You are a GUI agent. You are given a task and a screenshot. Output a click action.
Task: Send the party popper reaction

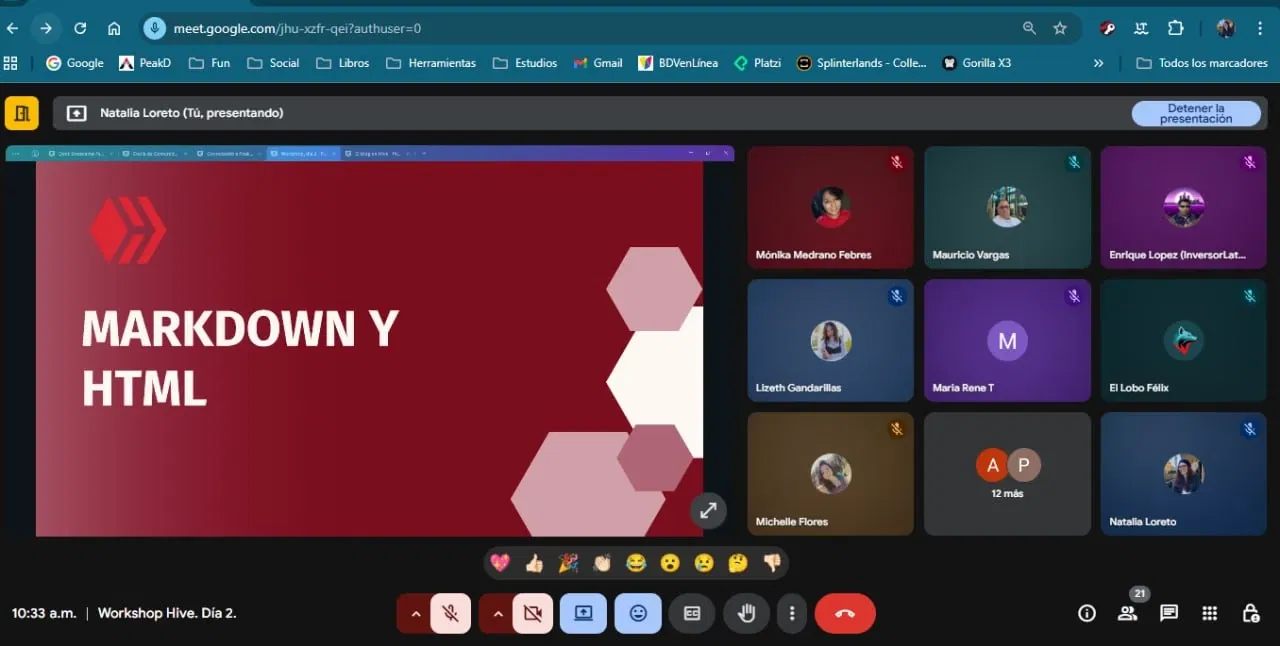click(568, 563)
